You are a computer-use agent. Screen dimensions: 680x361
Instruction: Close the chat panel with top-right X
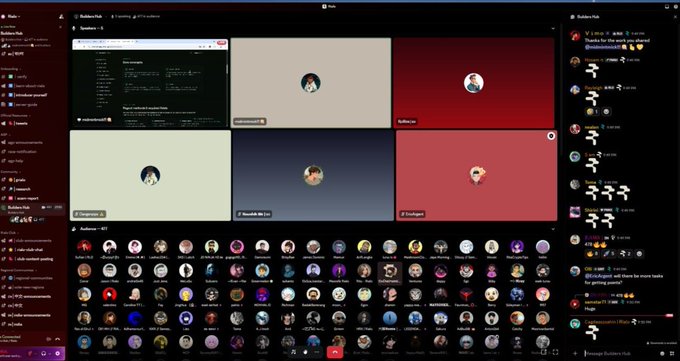(x=675, y=17)
